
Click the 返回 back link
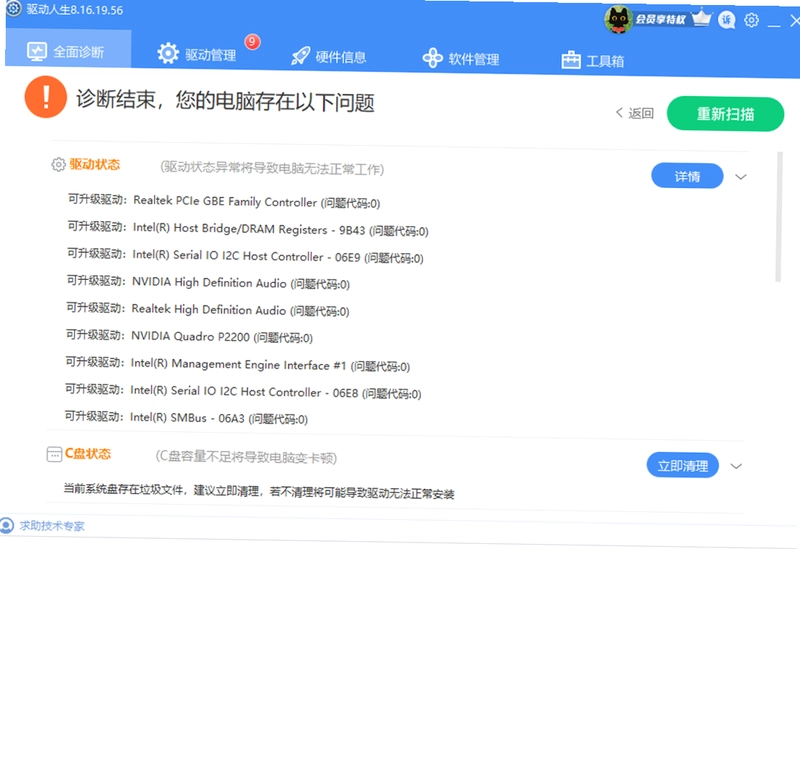(x=634, y=113)
